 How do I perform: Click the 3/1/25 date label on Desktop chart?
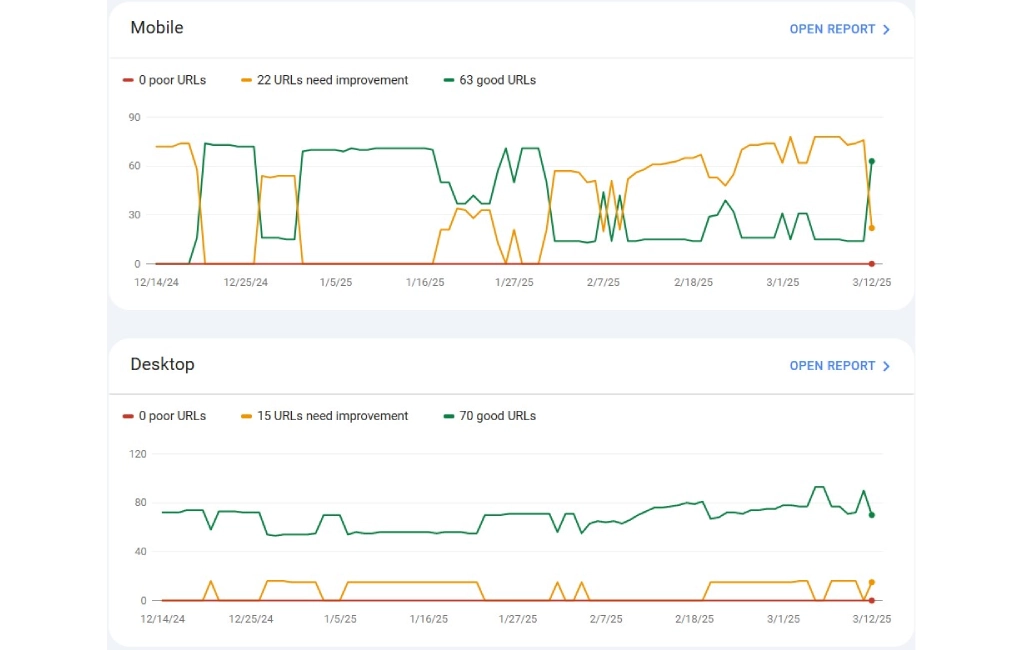tap(783, 619)
